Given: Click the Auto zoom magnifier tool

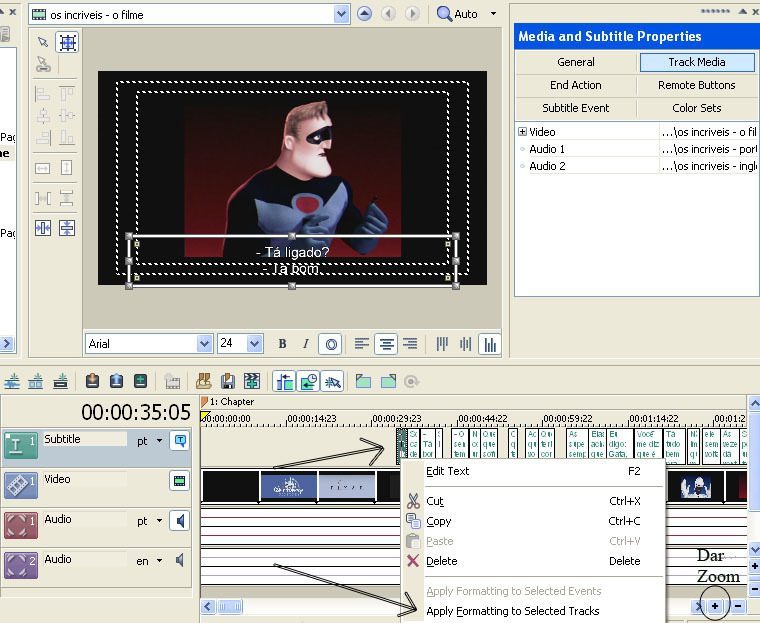Looking at the screenshot, I should pyautogui.click(x=458, y=14).
